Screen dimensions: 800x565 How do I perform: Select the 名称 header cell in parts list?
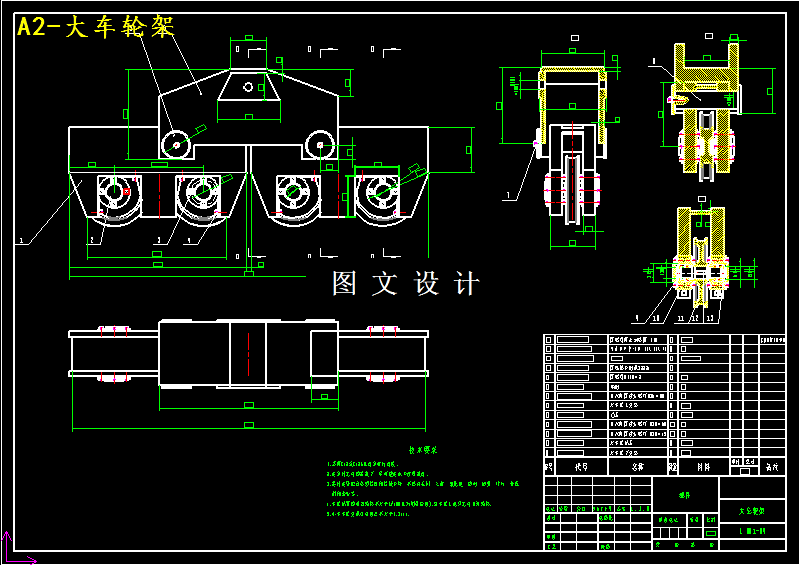click(638, 466)
